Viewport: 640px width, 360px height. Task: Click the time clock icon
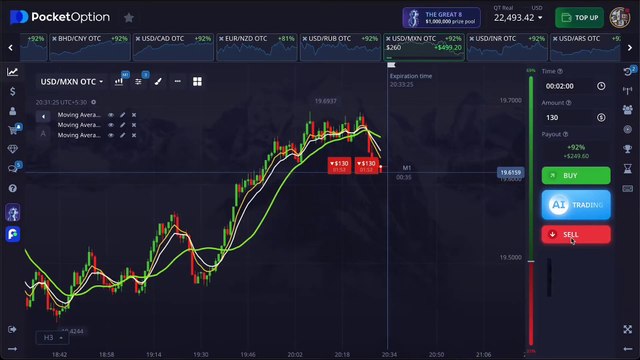(601, 86)
